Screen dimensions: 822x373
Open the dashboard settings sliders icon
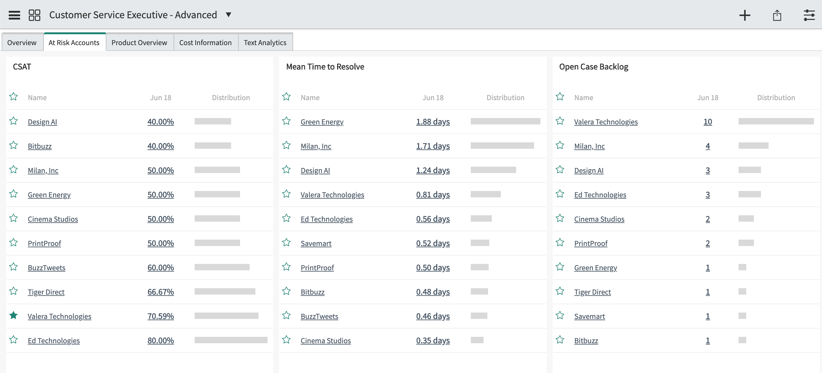(x=809, y=15)
